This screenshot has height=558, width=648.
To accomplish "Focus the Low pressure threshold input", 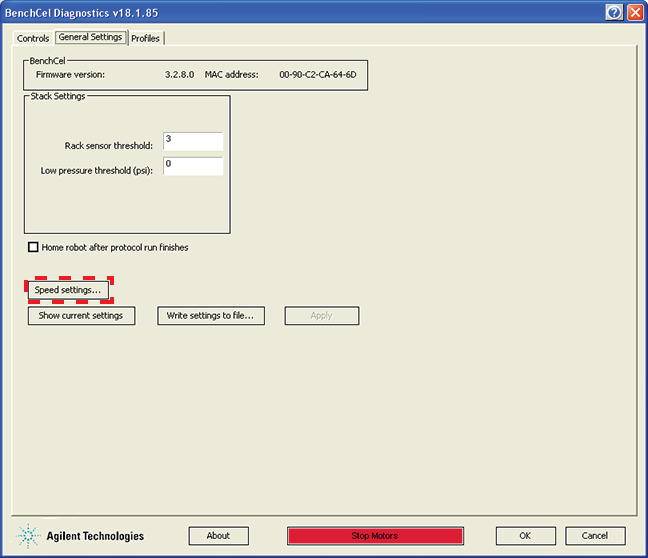I will coord(192,166).
